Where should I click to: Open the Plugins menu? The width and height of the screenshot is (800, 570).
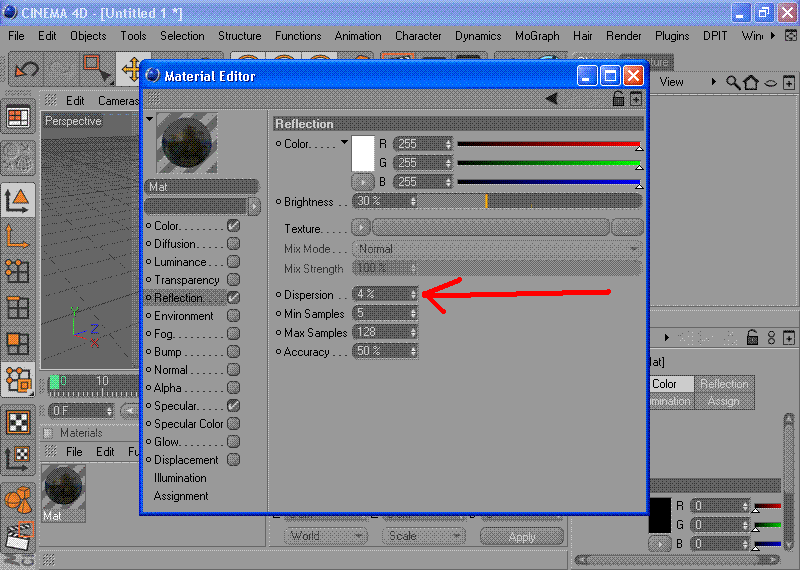pyautogui.click(x=672, y=36)
